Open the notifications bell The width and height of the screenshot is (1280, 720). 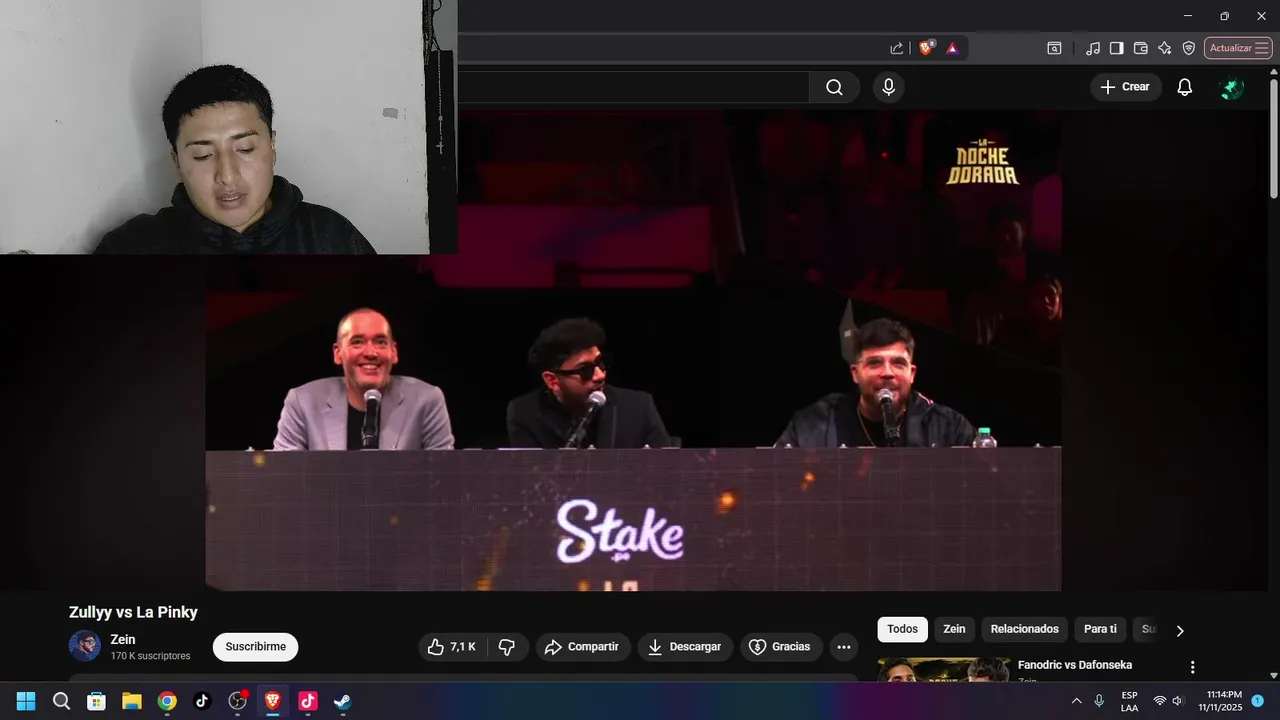click(1184, 87)
